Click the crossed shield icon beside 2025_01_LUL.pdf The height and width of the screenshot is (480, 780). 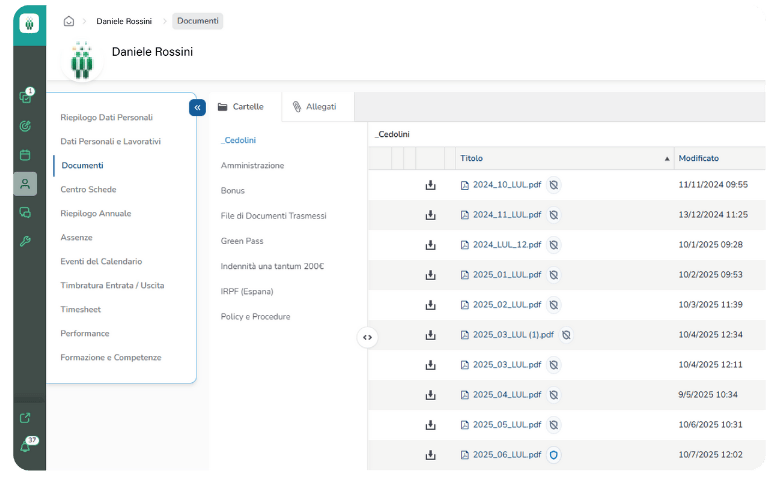554,275
